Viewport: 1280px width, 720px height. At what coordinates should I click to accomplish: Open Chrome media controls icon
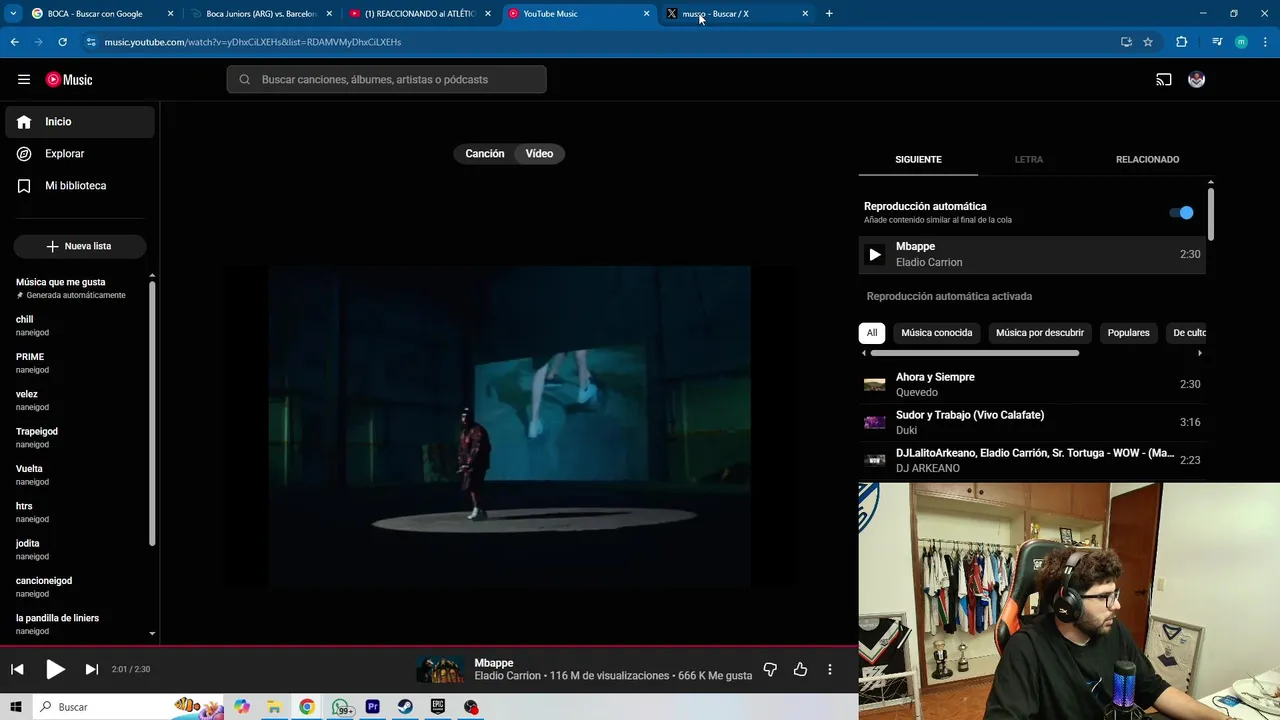click(1217, 42)
